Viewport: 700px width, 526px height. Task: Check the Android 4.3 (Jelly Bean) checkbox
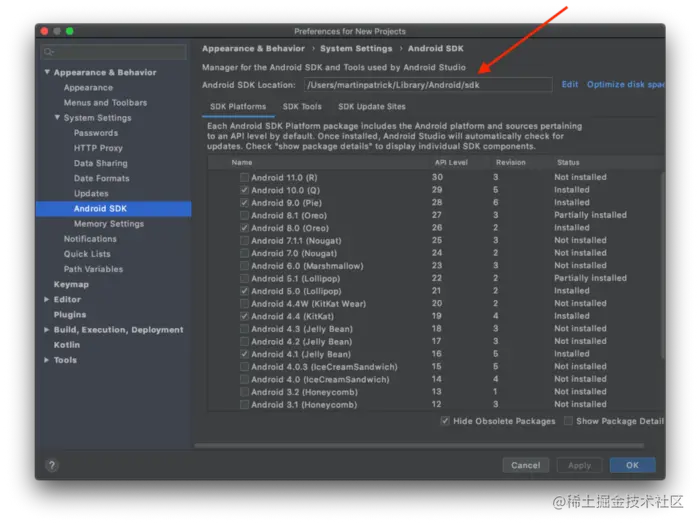point(244,329)
